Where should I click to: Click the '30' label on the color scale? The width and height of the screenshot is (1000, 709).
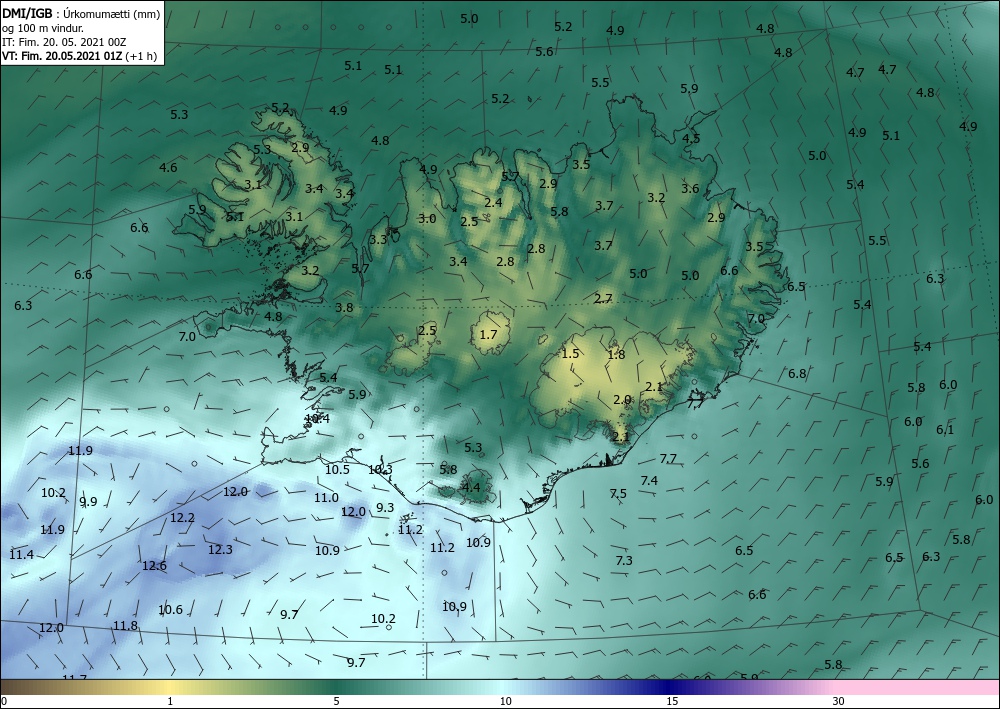coord(838,701)
